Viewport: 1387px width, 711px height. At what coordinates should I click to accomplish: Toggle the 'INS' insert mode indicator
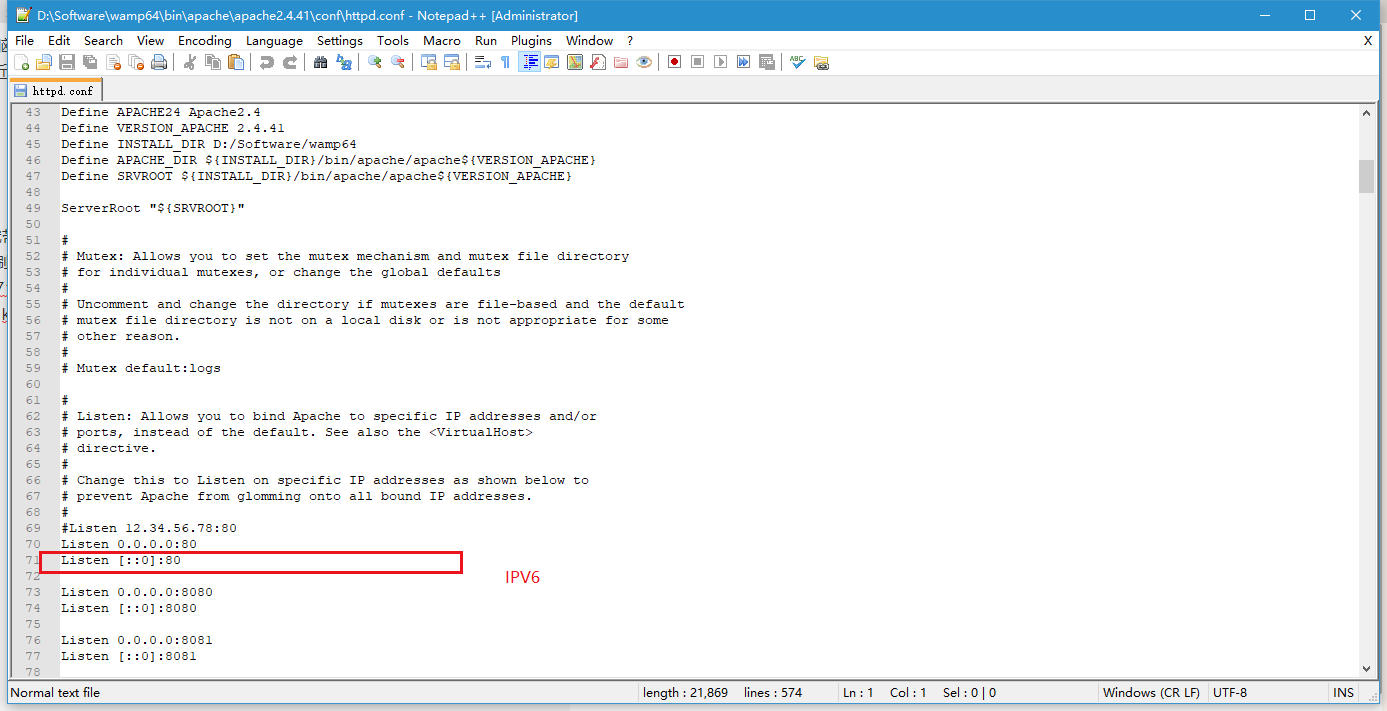click(x=1343, y=692)
